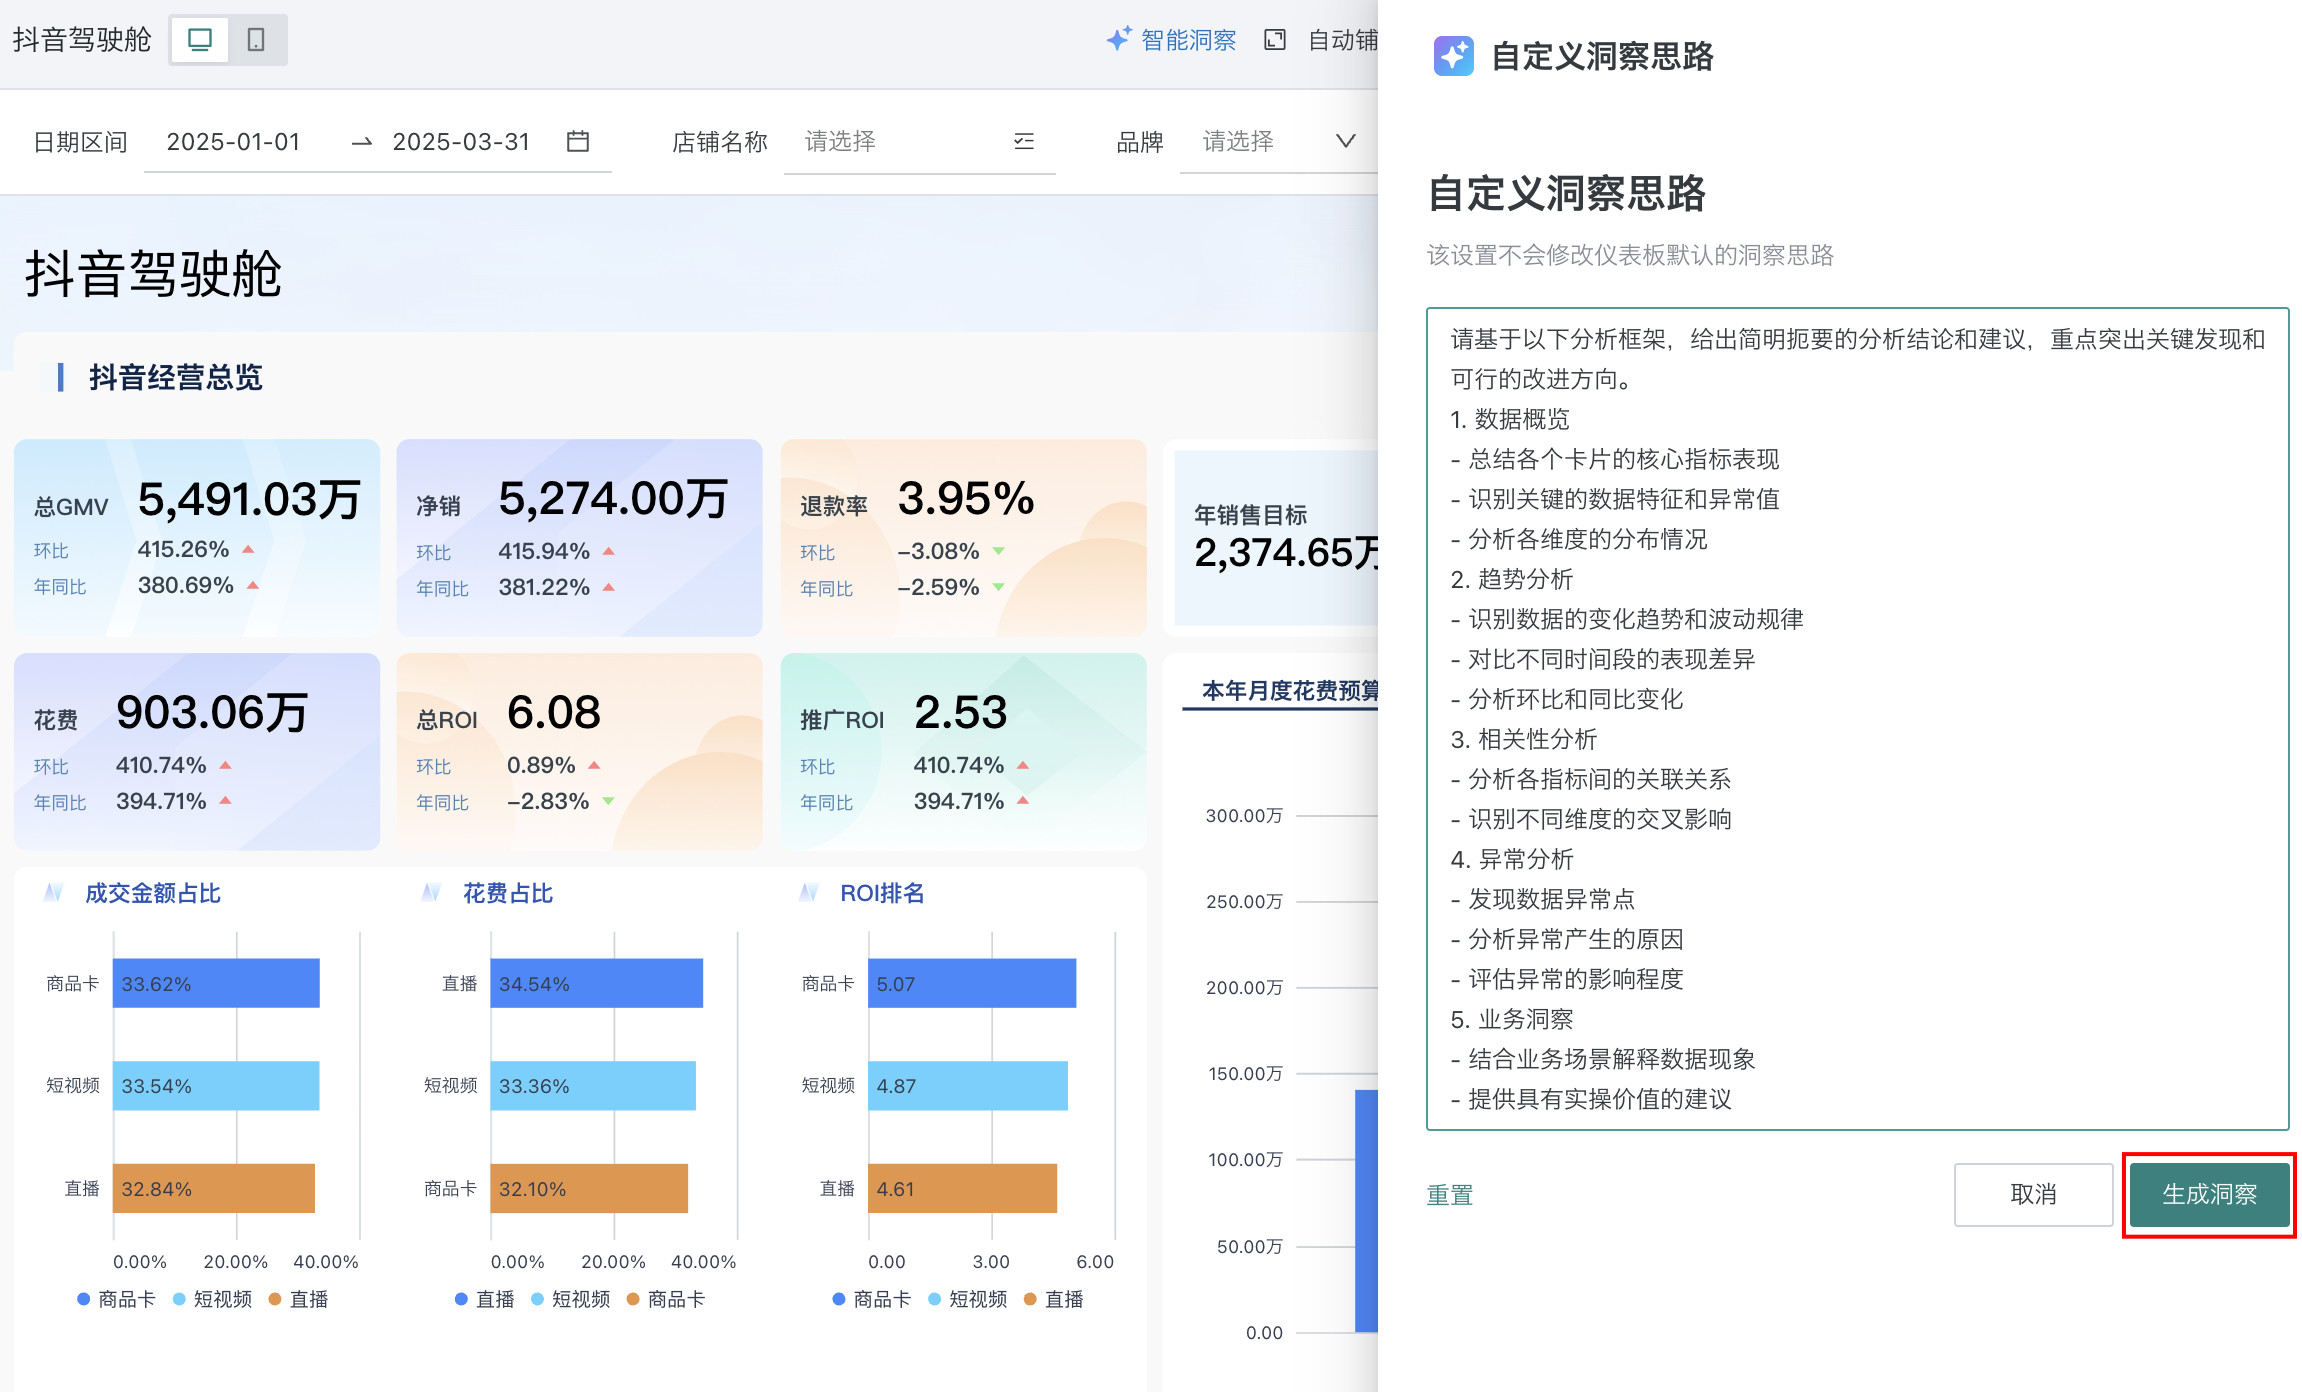Viewport: 2302px width, 1392px height.
Task: Click the 店铺名称 list selector icon
Action: tap(1024, 142)
